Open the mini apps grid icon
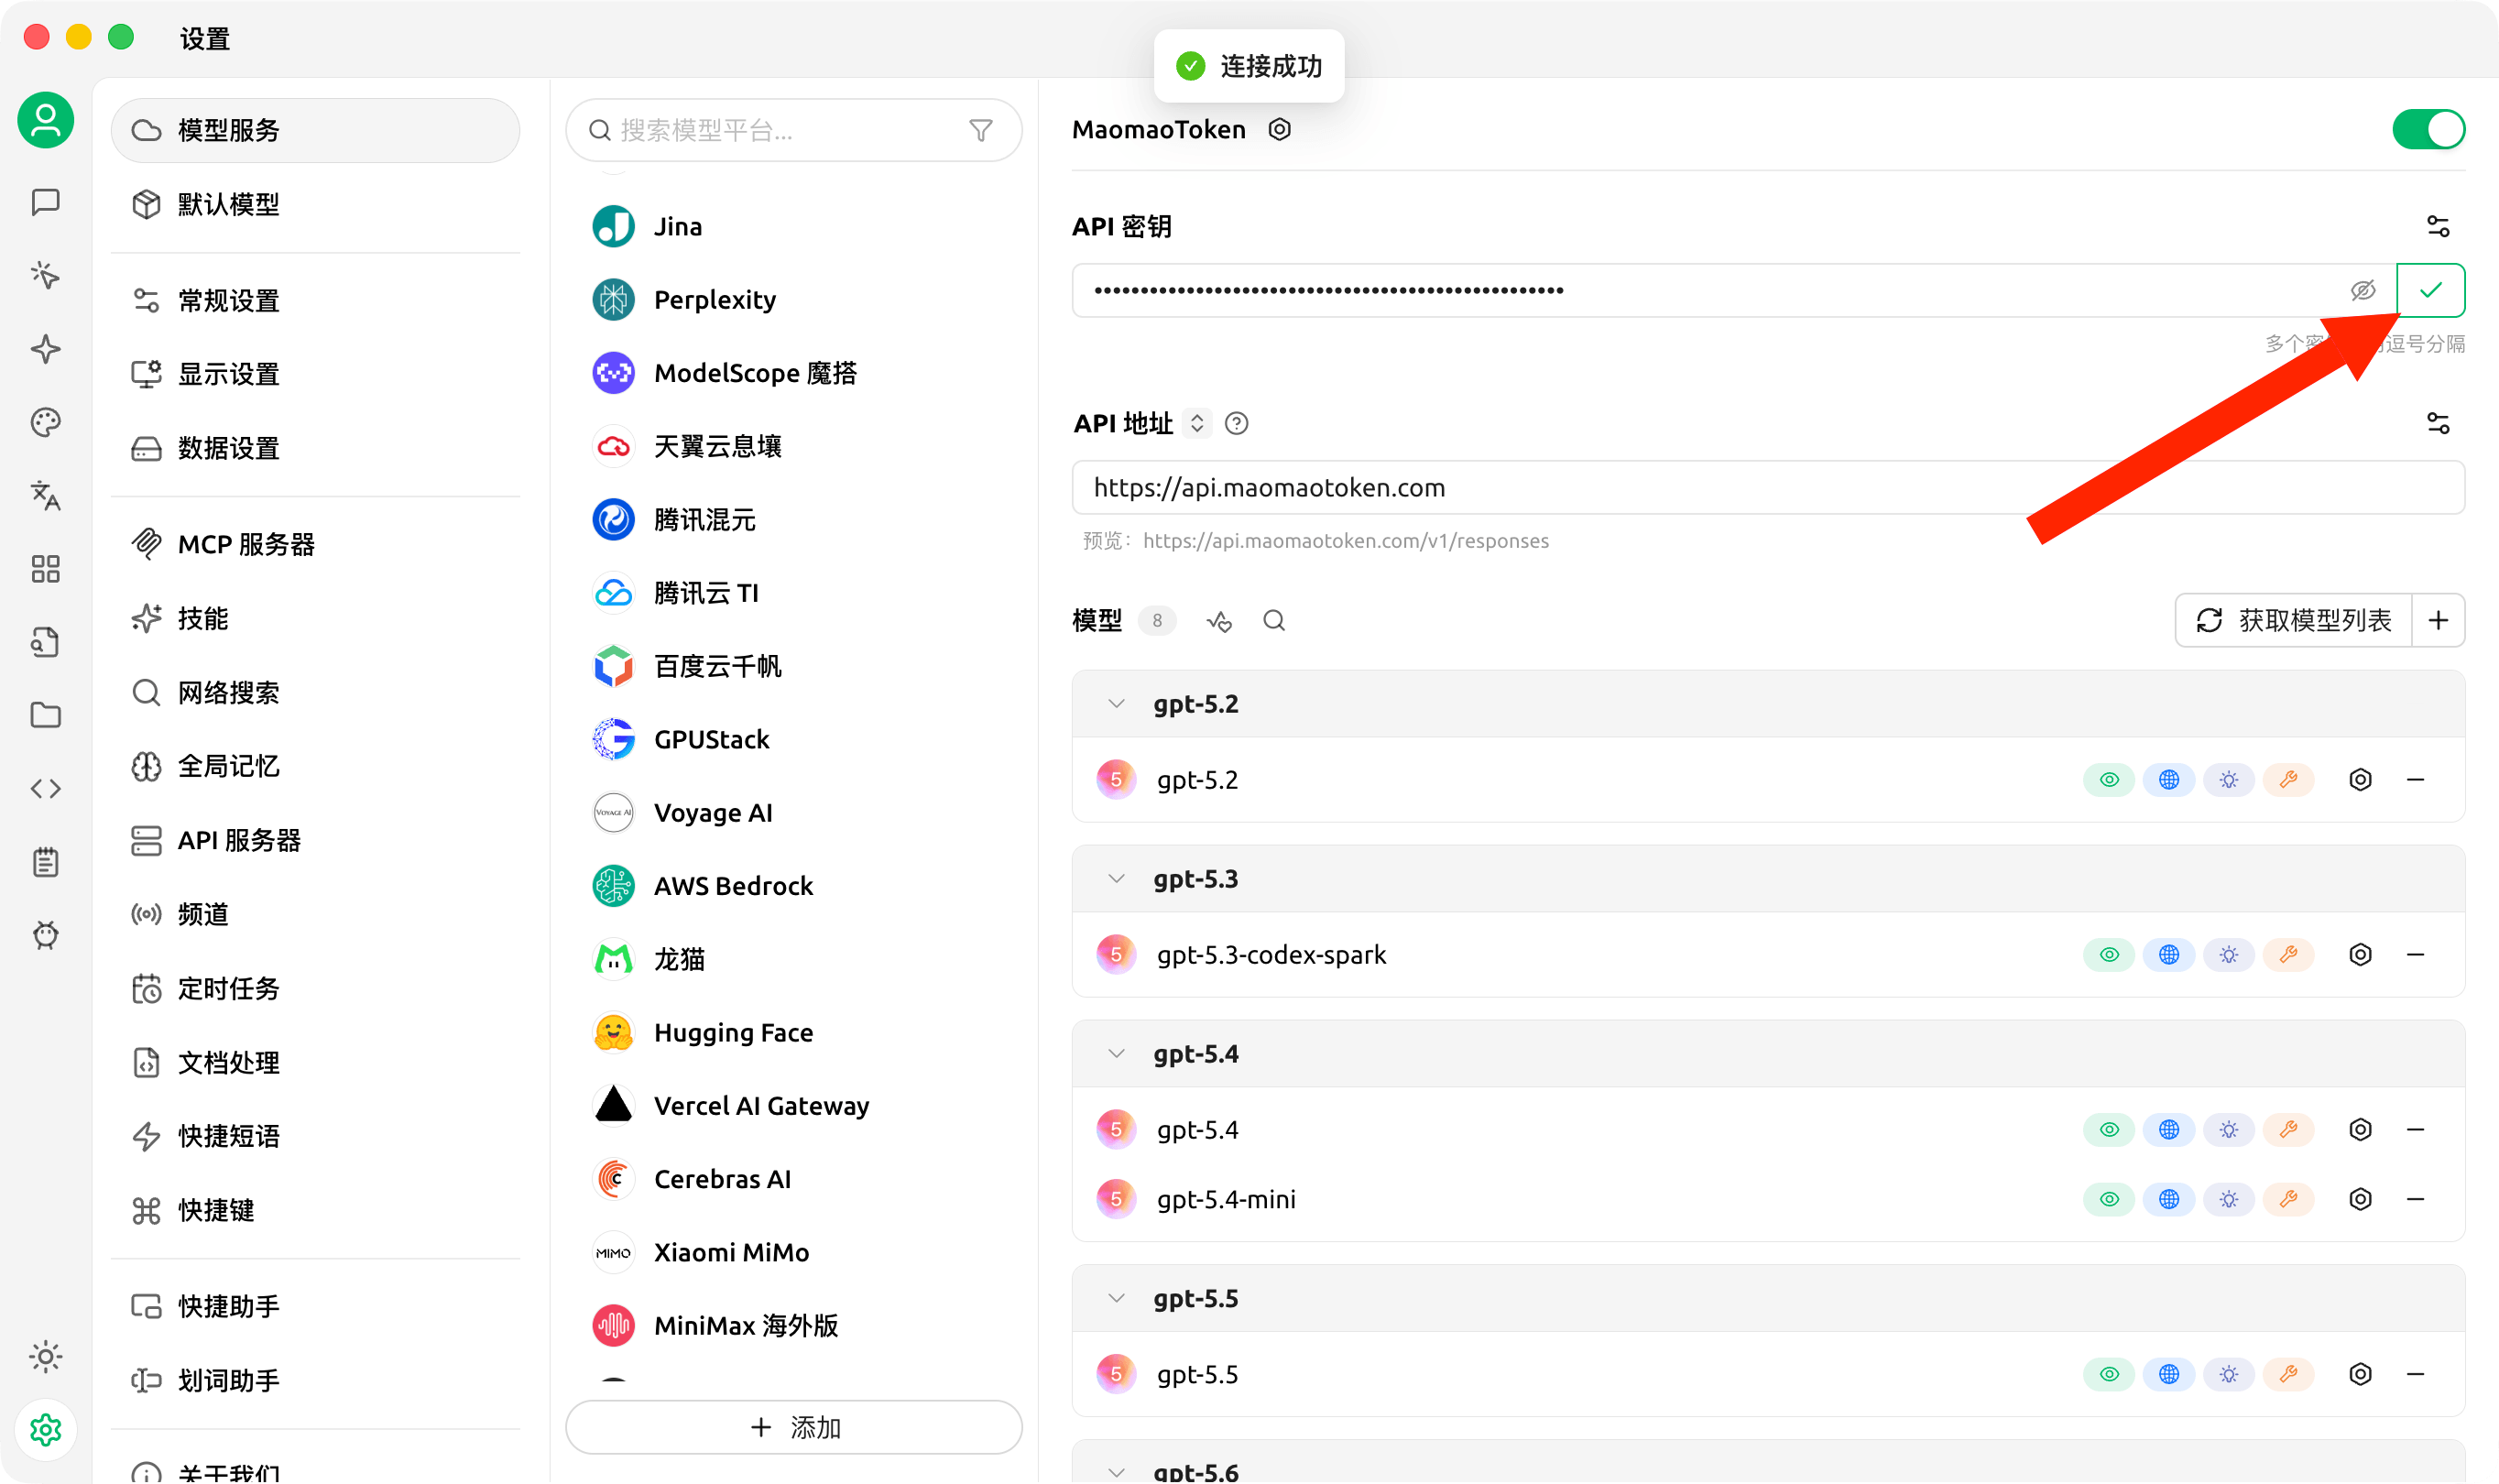 coord(46,569)
